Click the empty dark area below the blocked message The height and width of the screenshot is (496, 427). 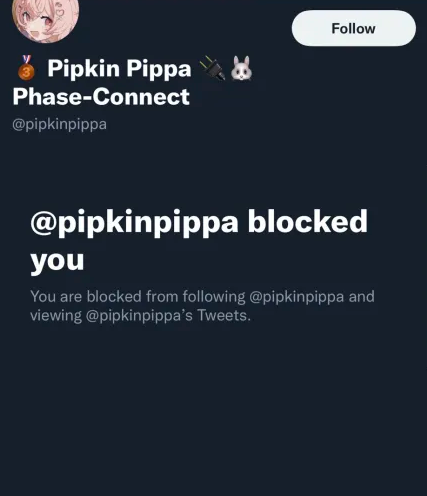pyautogui.click(x=213, y=410)
